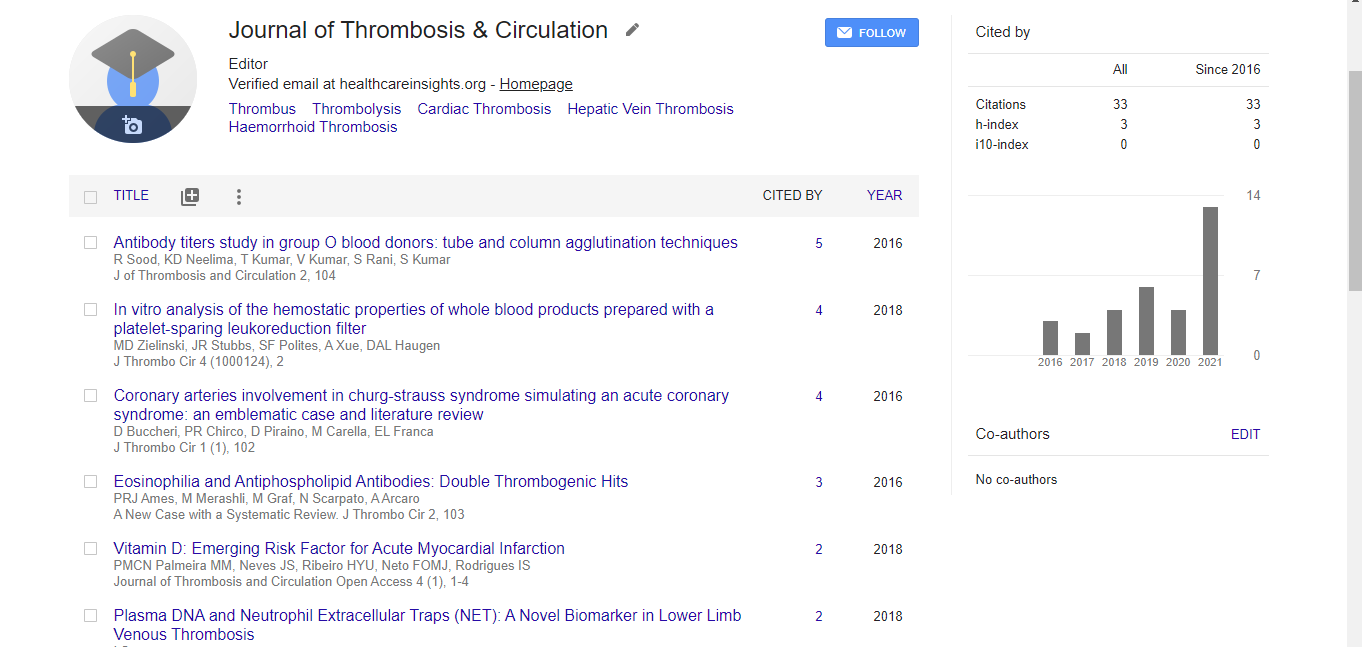1362x647 pixels.
Task: Click EDIT in the Co-authors section
Action: [1245, 434]
